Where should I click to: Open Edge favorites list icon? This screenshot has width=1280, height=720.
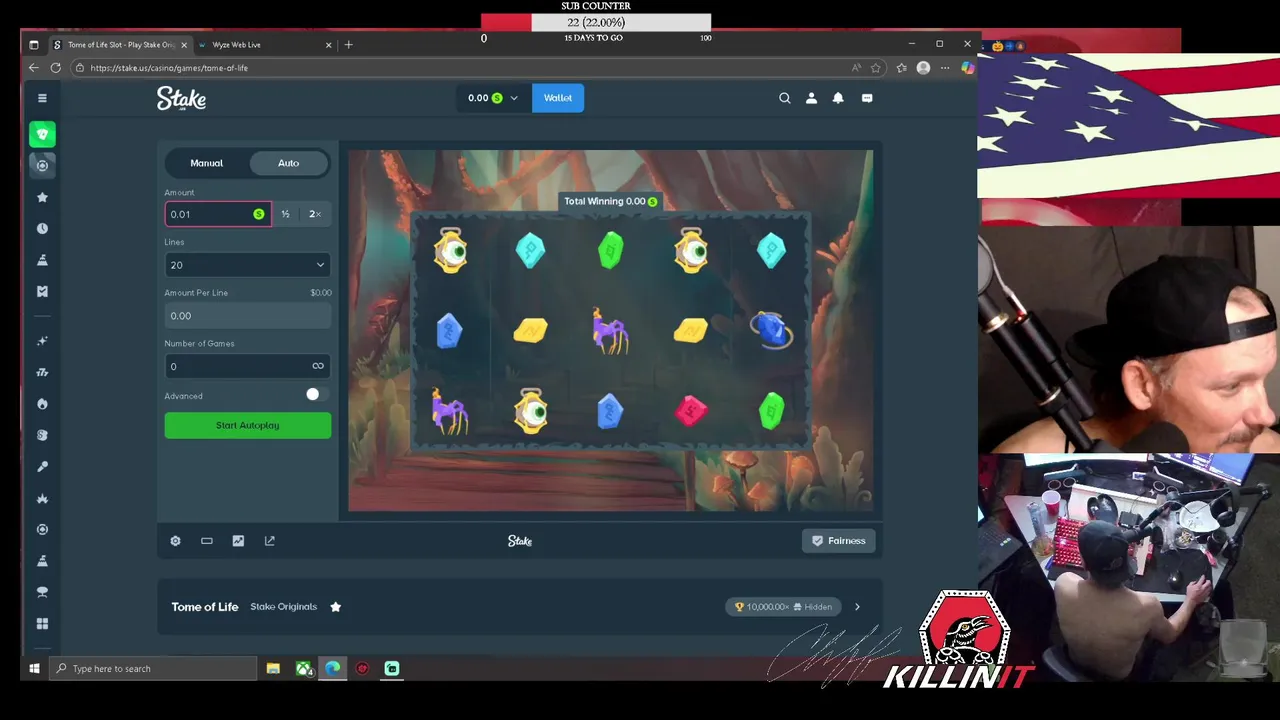pyautogui.click(x=901, y=68)
